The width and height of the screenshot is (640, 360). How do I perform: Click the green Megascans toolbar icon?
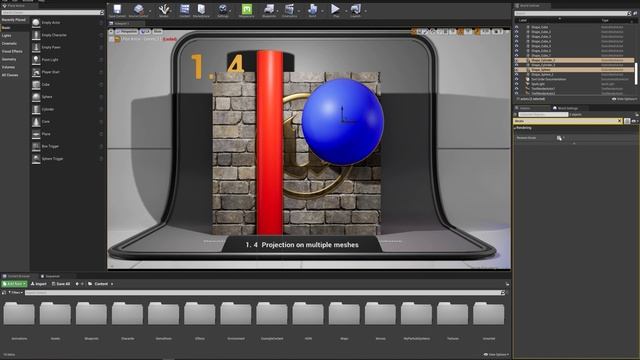click(247, 10)
